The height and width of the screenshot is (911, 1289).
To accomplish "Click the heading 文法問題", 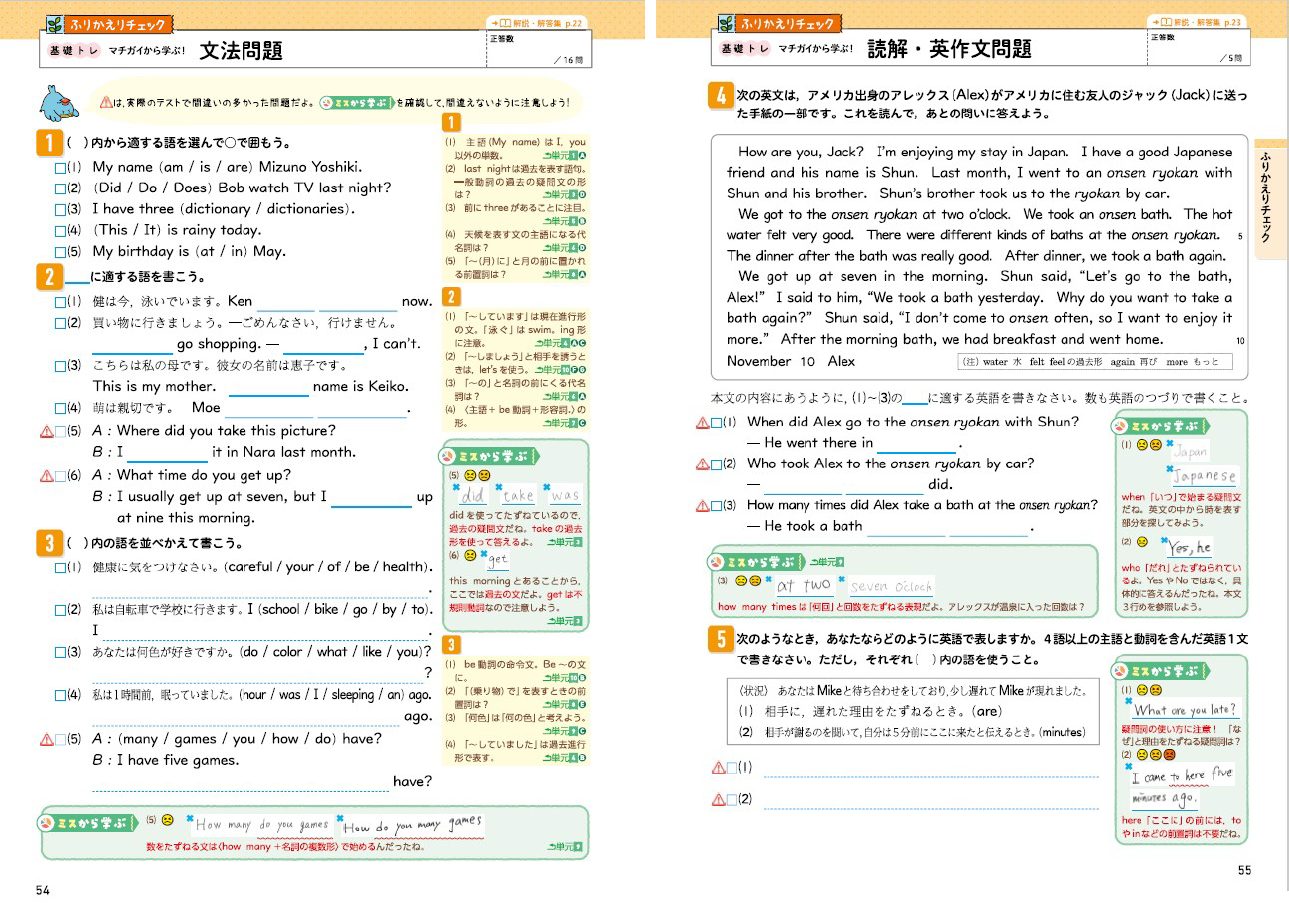I will pyautogui.click(x=241, y=49).
